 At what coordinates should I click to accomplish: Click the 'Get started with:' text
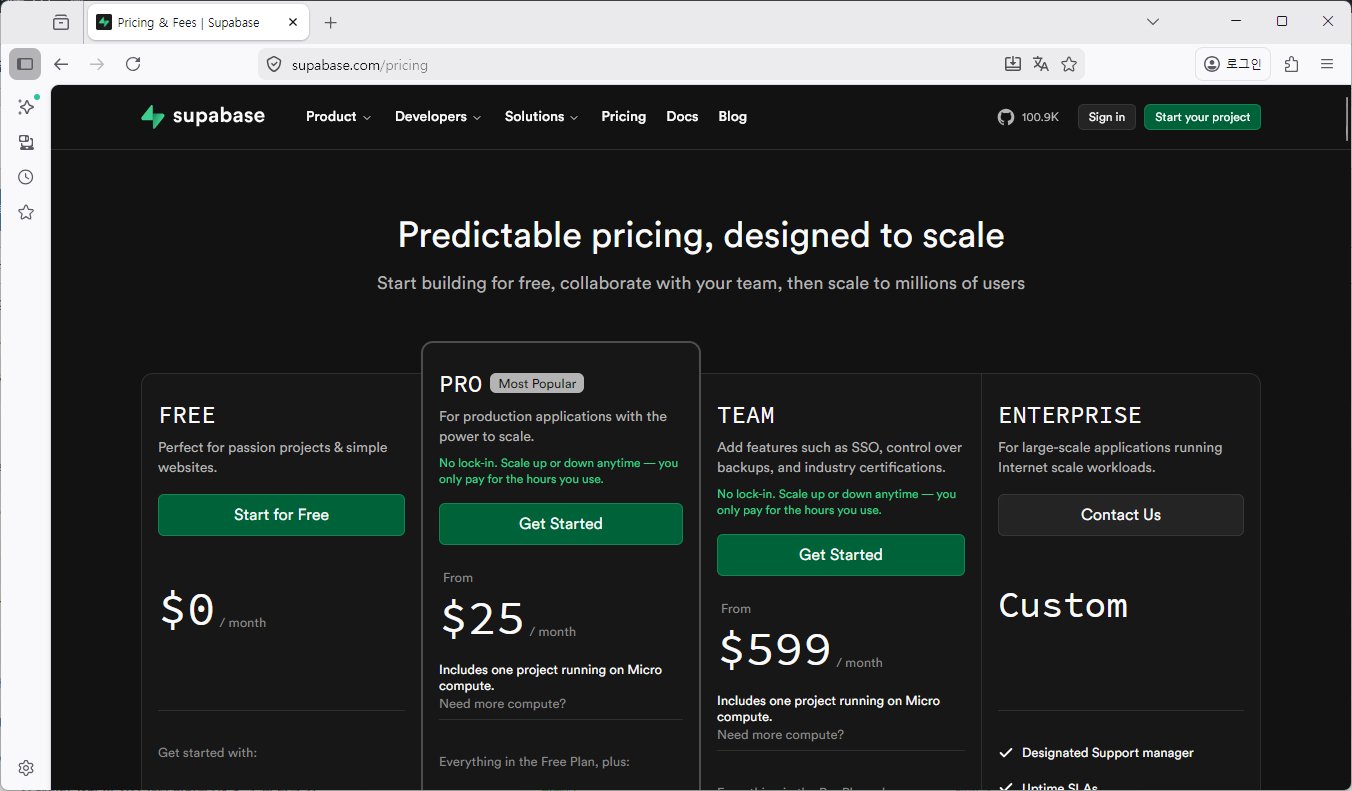click(x=208, y=752)
